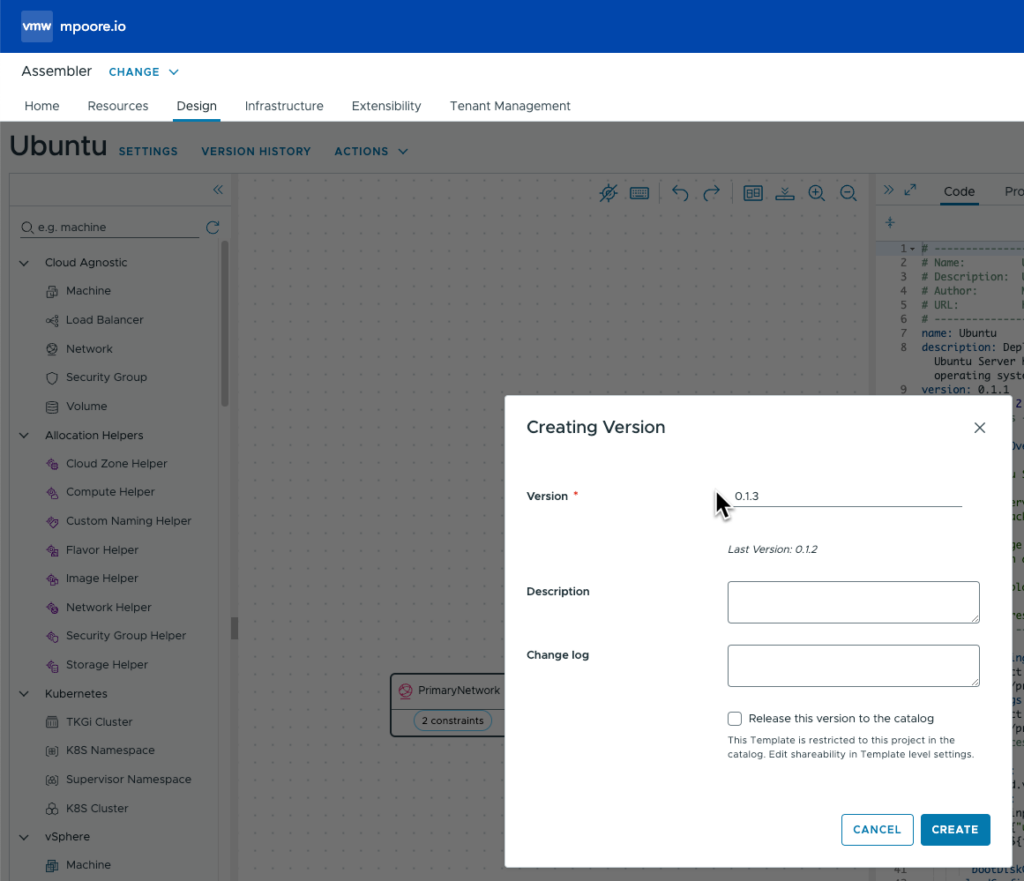Switch to the Infrastructure tab
1024x881 pixels.
pos(284,106)
